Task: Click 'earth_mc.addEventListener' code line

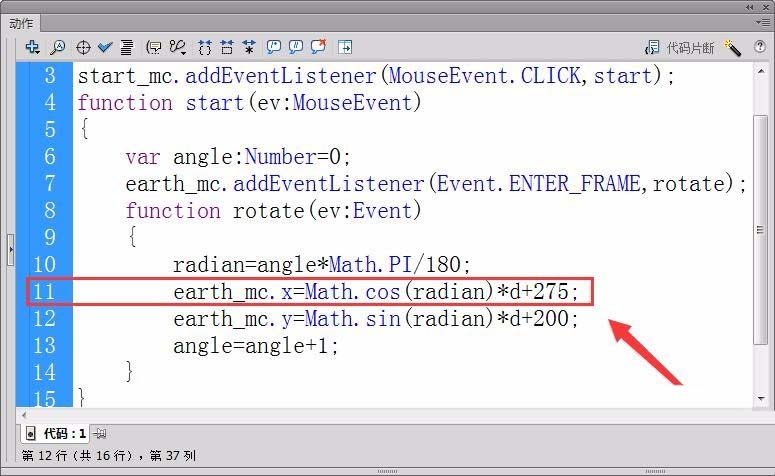Action: [x=435, y=184]
